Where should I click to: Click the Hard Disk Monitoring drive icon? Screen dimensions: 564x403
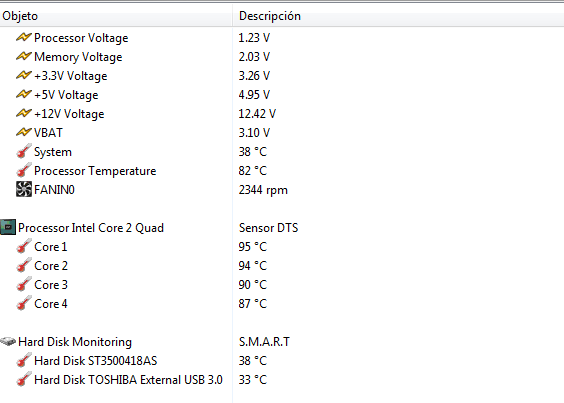tap(8, 341)
